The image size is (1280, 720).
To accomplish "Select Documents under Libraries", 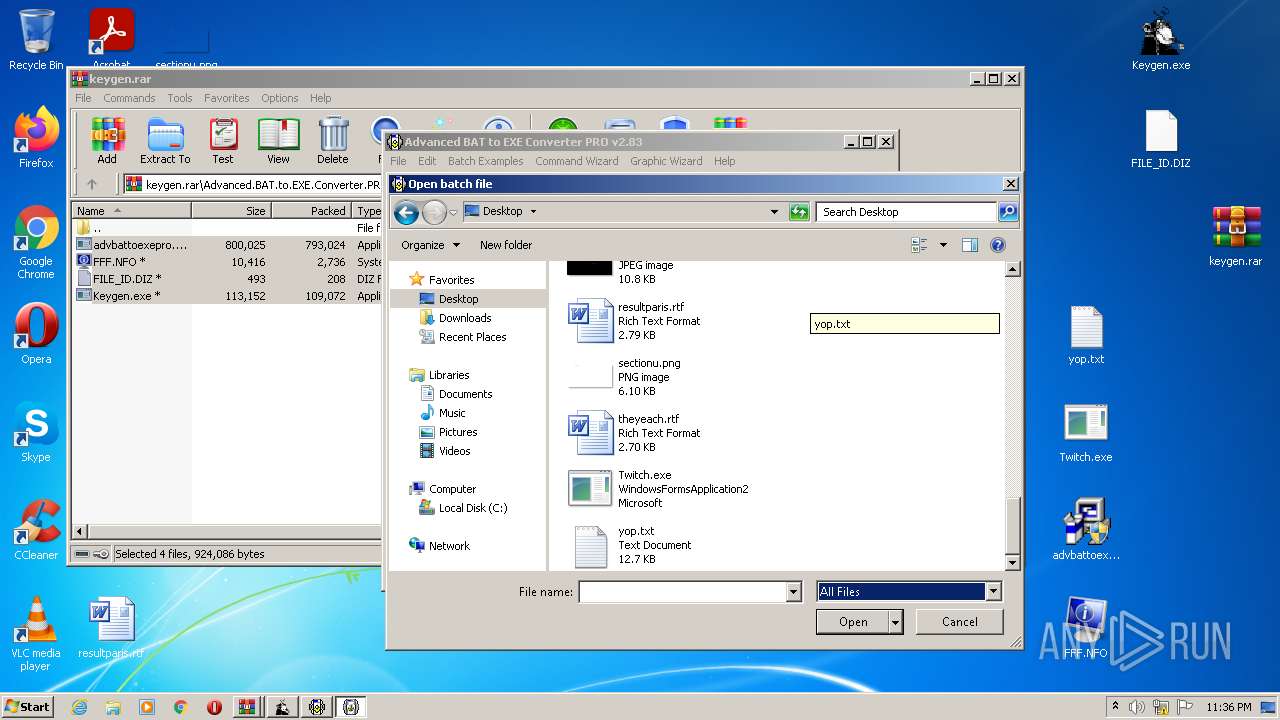I will 465,394.
